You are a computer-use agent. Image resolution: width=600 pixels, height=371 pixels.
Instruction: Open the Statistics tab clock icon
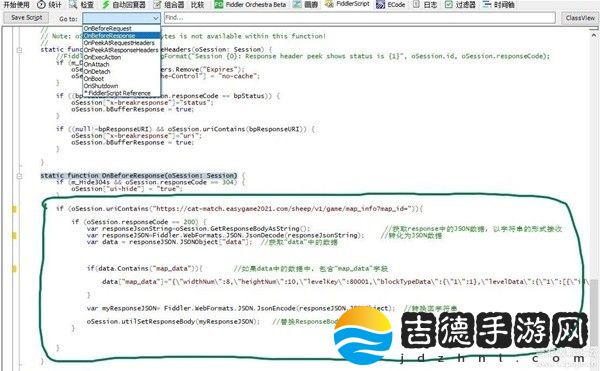(x=41, y=5)
